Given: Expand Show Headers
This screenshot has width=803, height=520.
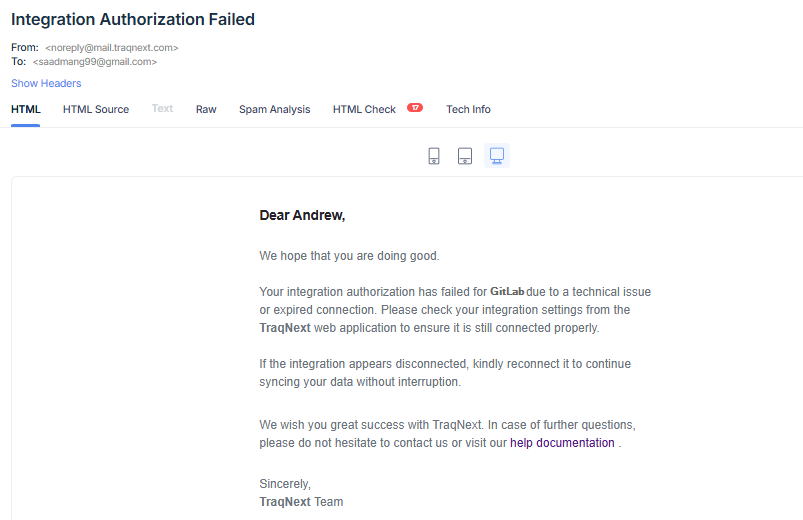Looking at the screenshot, I should pyautogui.click(x=46, y=83).
